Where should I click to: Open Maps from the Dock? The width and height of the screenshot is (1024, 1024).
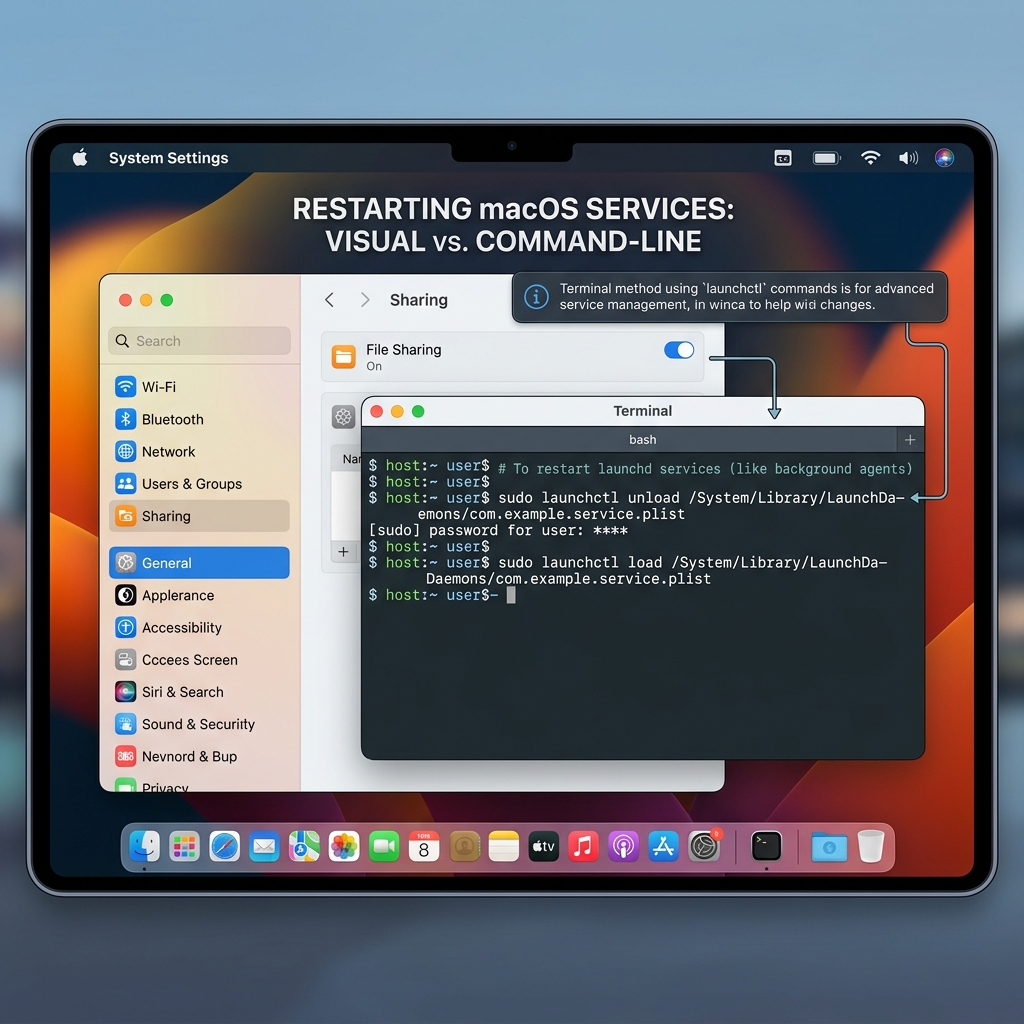(x=304, y=847)
